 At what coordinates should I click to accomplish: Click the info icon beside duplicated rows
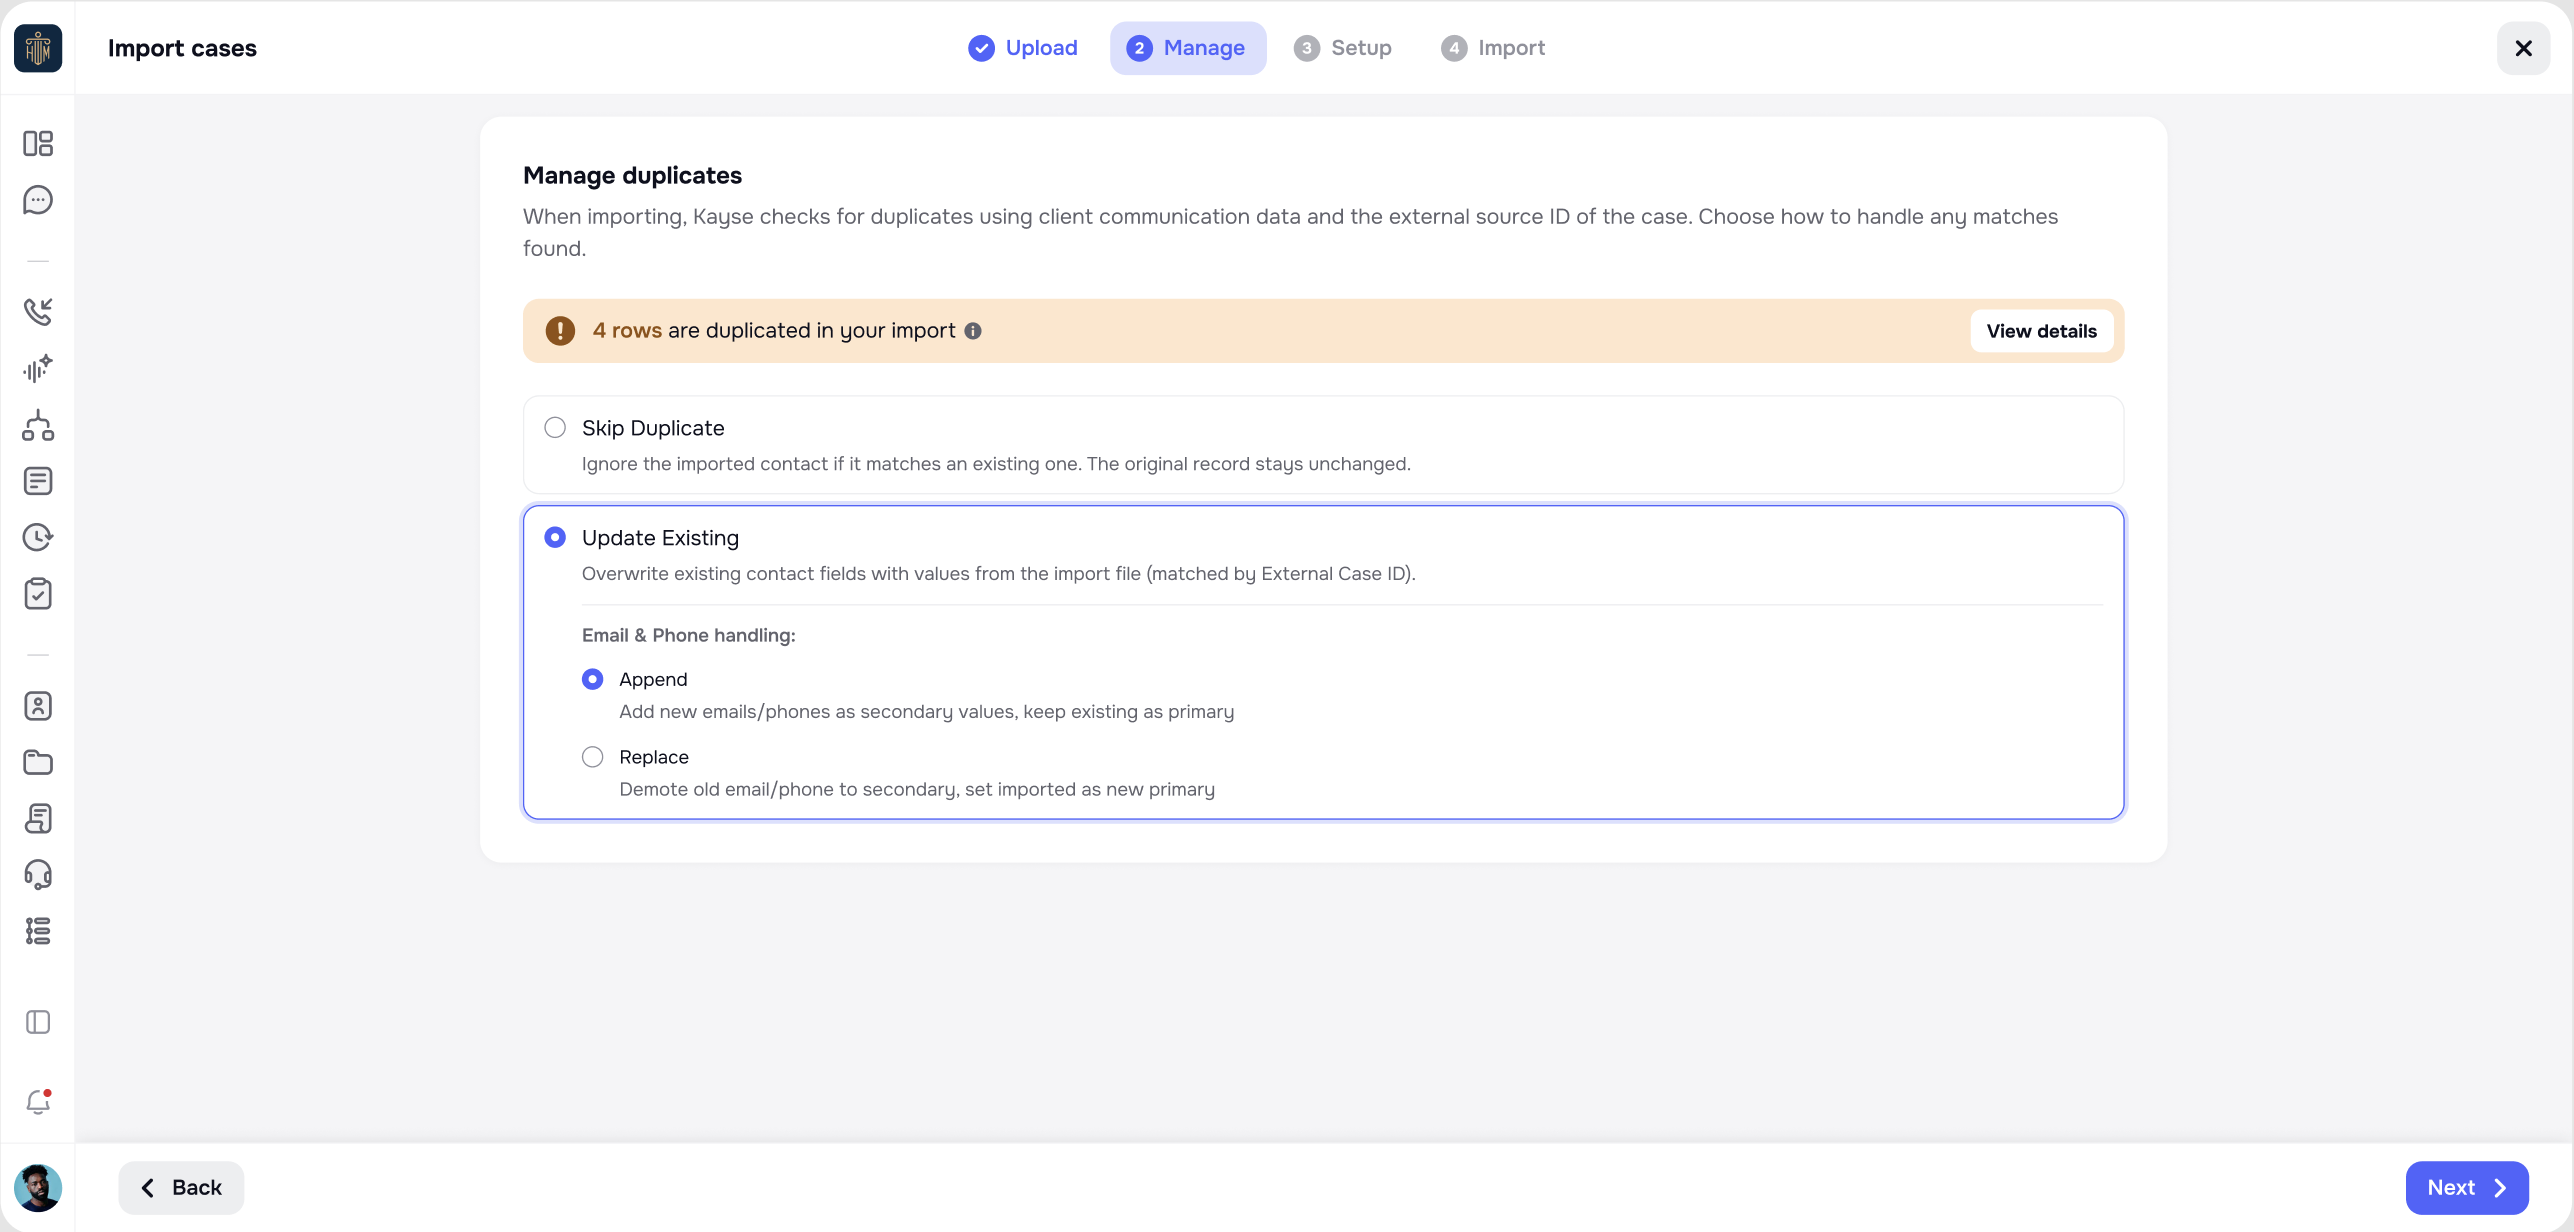click(x=972, y=331)
